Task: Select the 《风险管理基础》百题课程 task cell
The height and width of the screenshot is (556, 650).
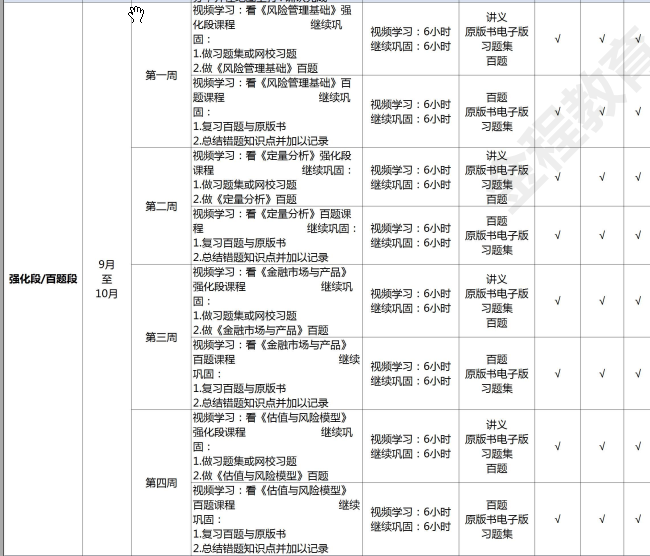Action: click(x=276, y=112)
